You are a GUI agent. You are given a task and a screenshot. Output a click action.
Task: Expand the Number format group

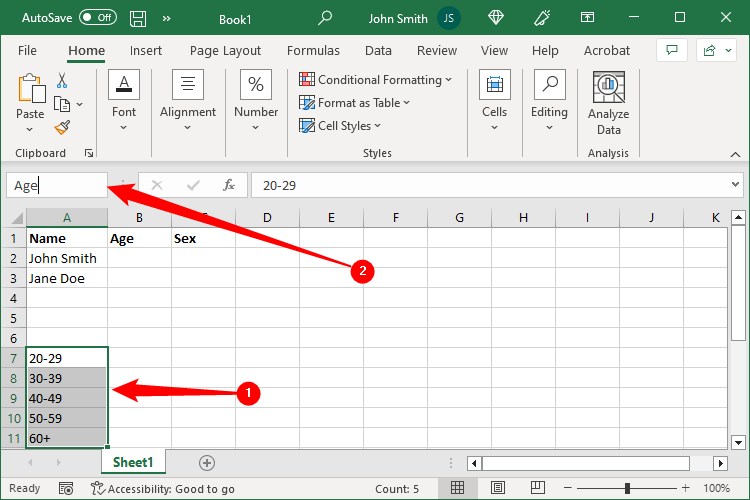pyautogui.click(x=256, y=102)
